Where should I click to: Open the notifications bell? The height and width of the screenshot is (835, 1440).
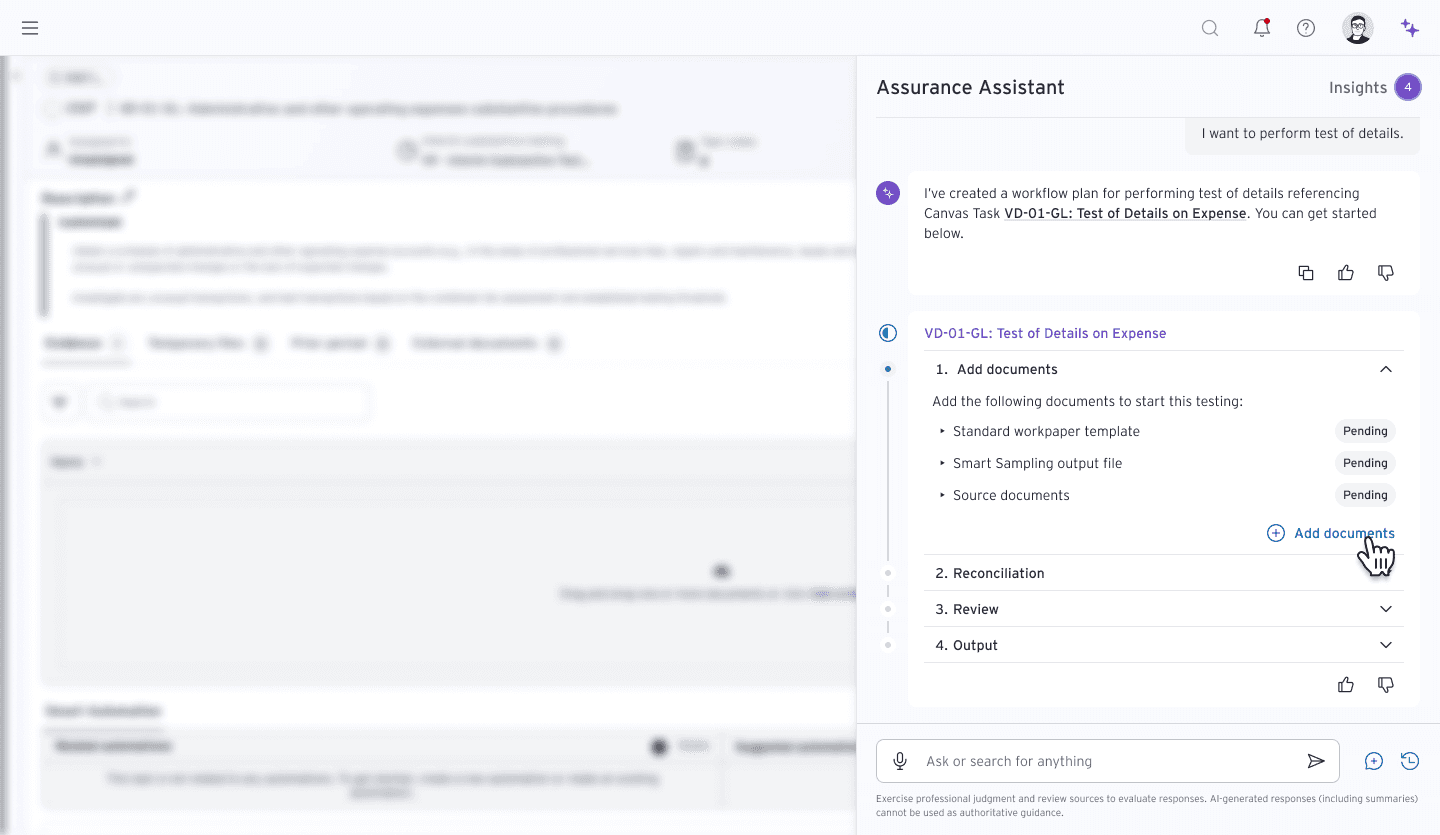1262,28
